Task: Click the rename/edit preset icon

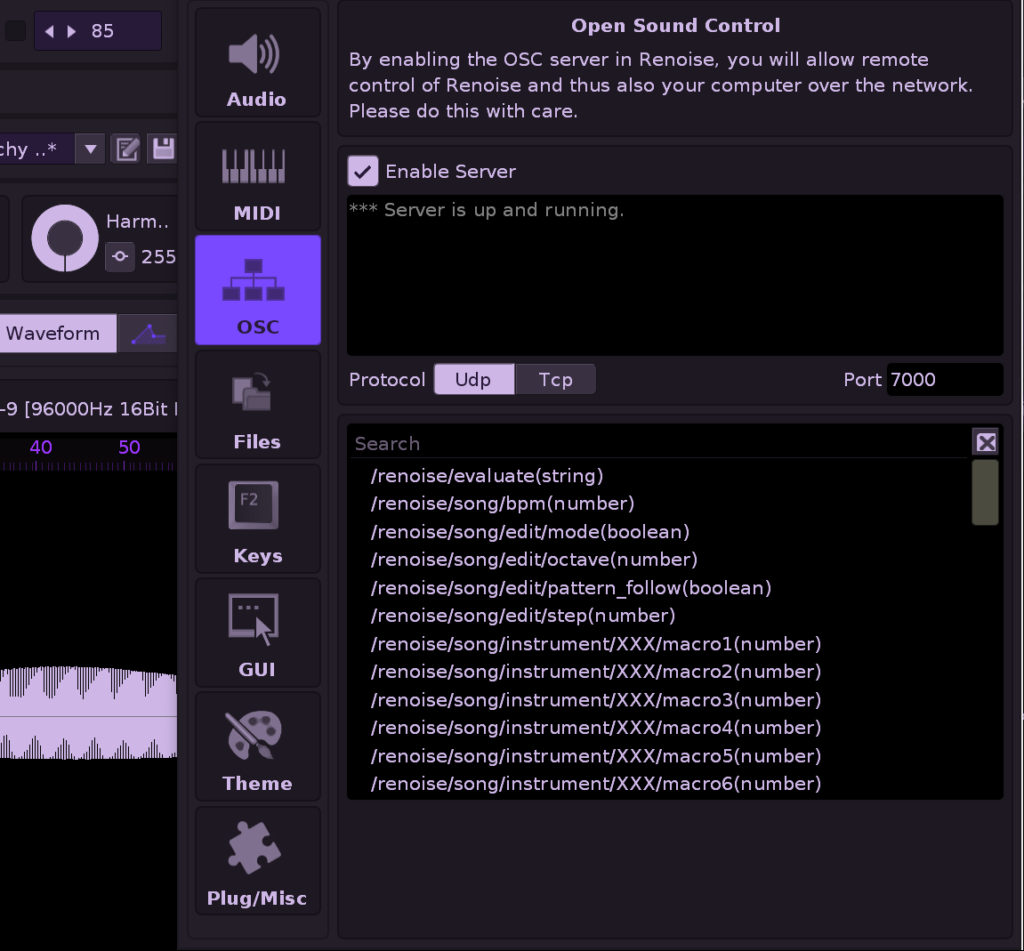Action: pos(127,149)
